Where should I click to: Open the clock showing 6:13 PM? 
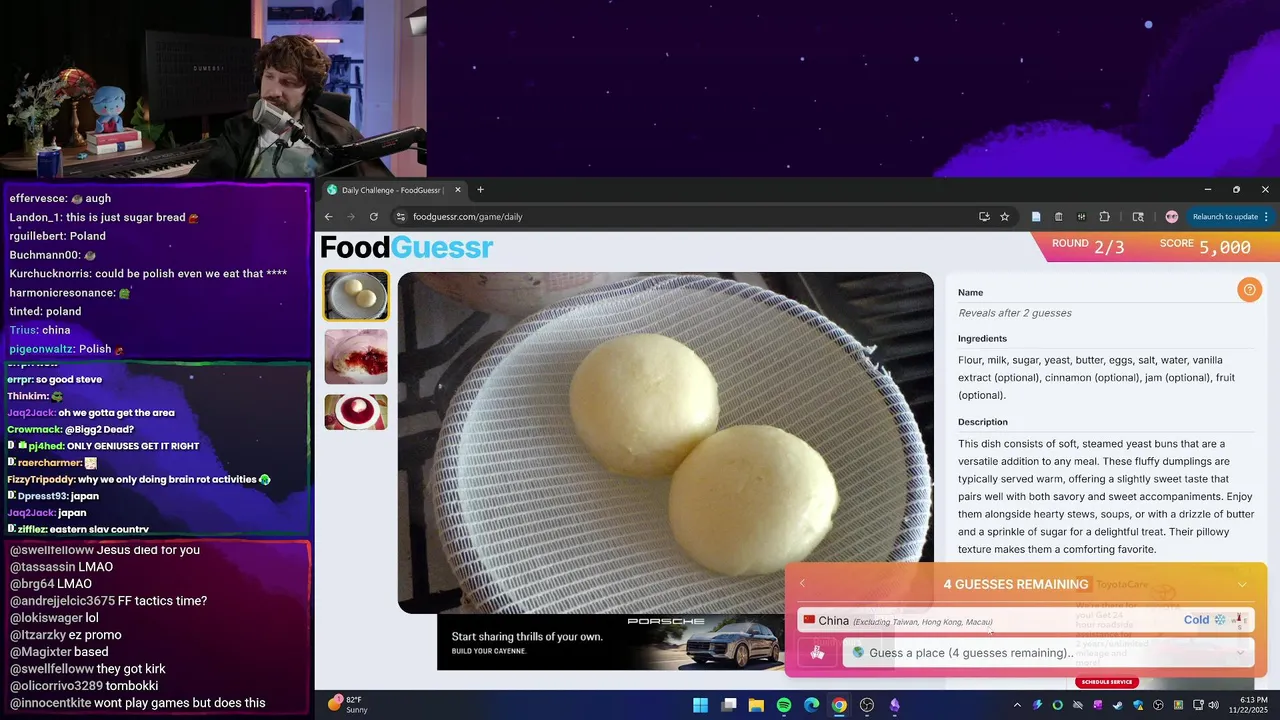pyautogui.click(x=1246, y=705)
